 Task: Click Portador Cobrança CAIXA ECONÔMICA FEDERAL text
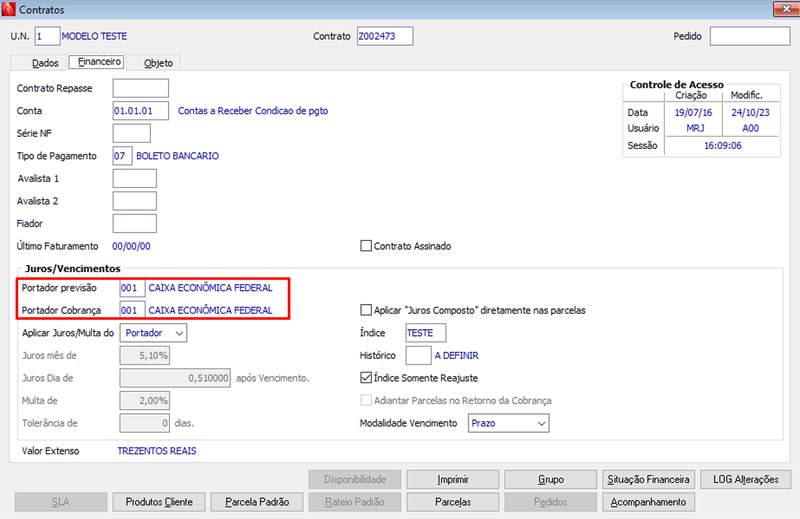(x=210, y=310)
